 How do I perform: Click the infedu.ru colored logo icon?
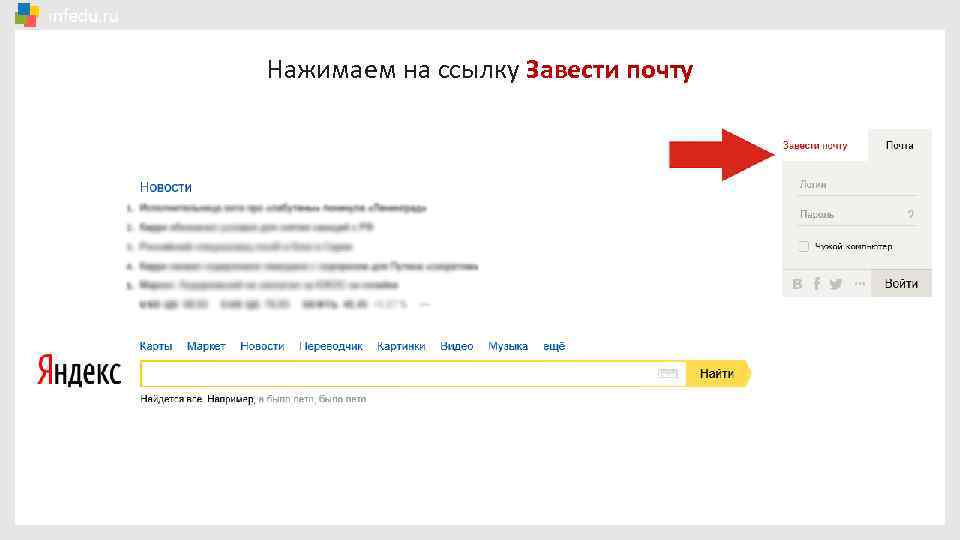pyautogui.click(x=27, y=14)
